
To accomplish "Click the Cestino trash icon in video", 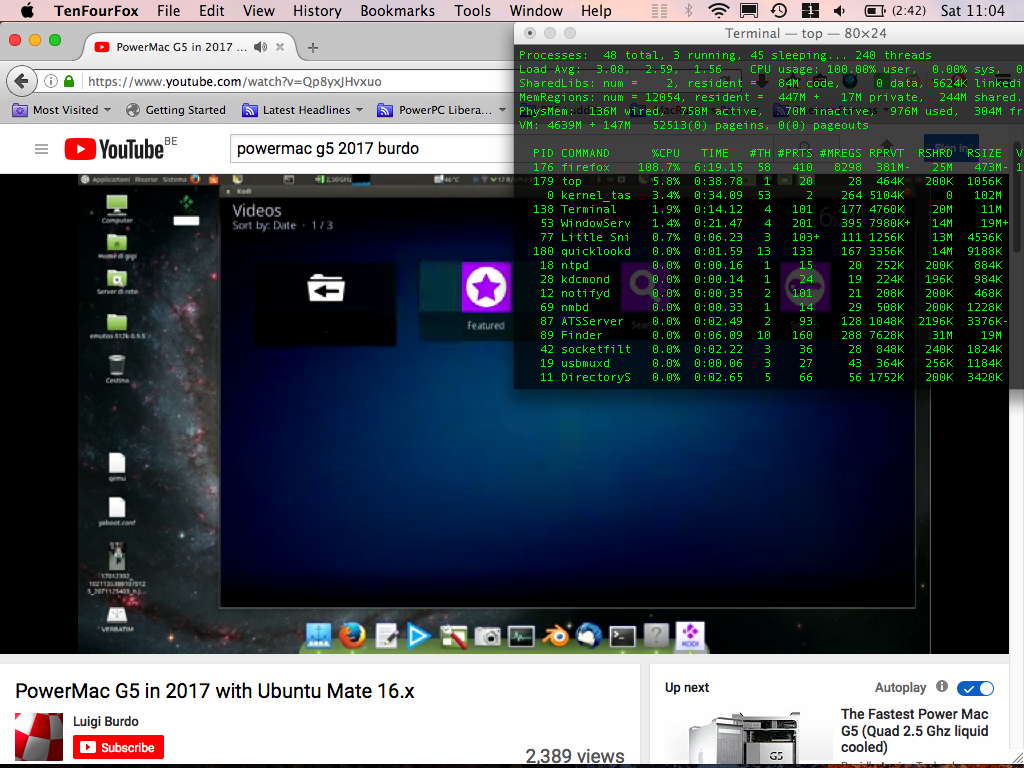I will tap(117, 369).
